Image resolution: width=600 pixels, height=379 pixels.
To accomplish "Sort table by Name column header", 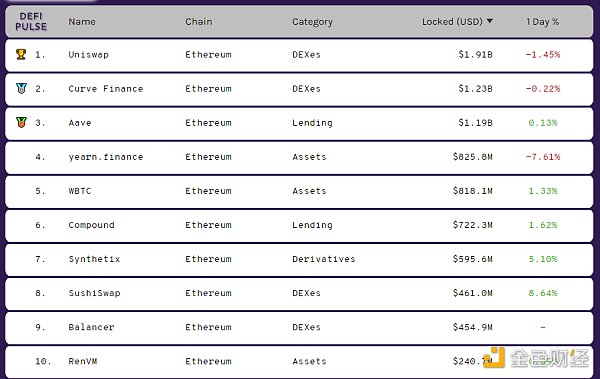I will click(x=82, y=22).
